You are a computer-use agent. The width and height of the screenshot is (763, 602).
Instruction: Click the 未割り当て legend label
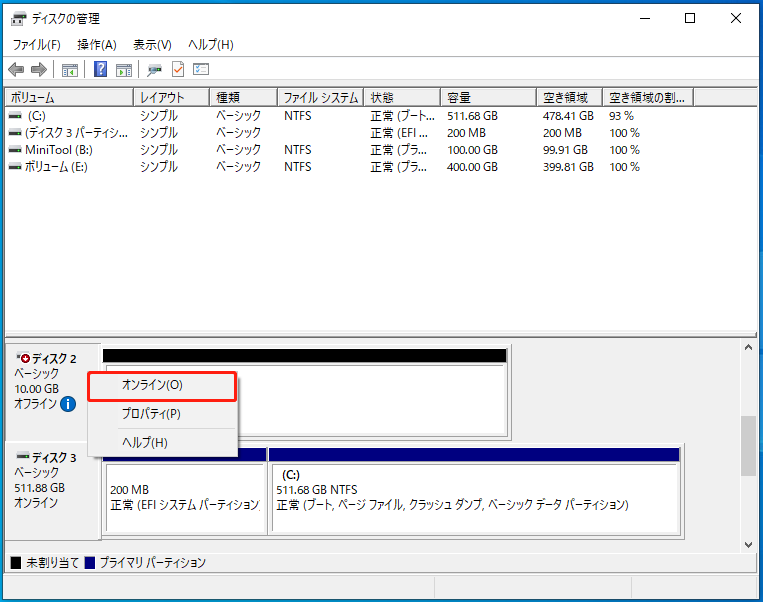click(x=53, y=563)
